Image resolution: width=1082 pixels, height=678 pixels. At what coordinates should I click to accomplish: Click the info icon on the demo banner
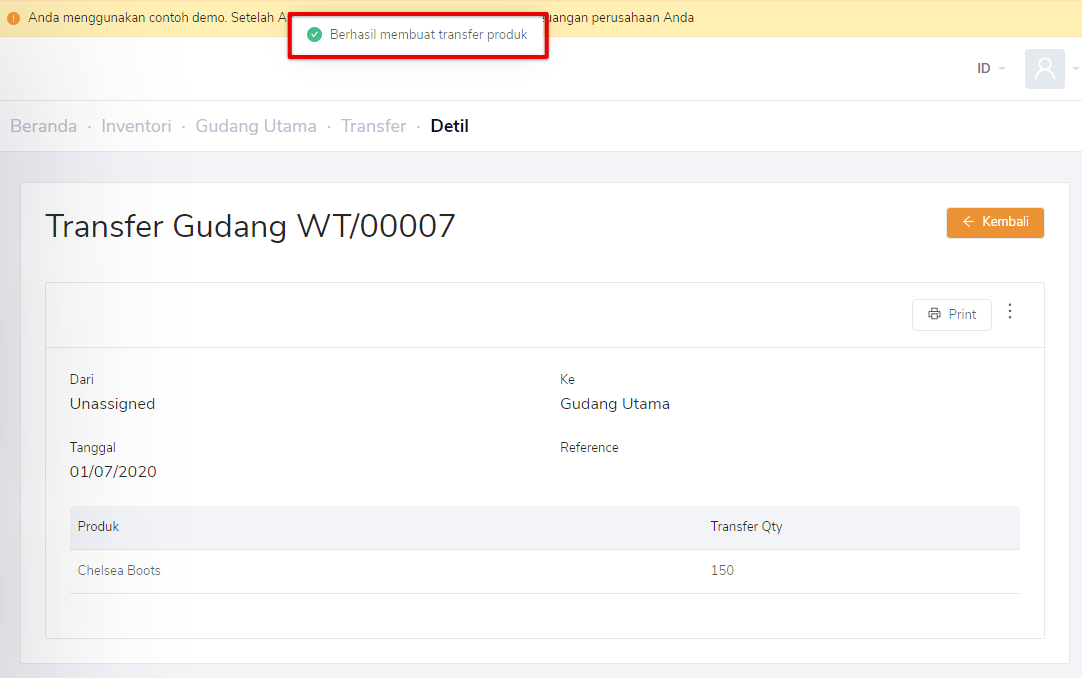[14, 17]
